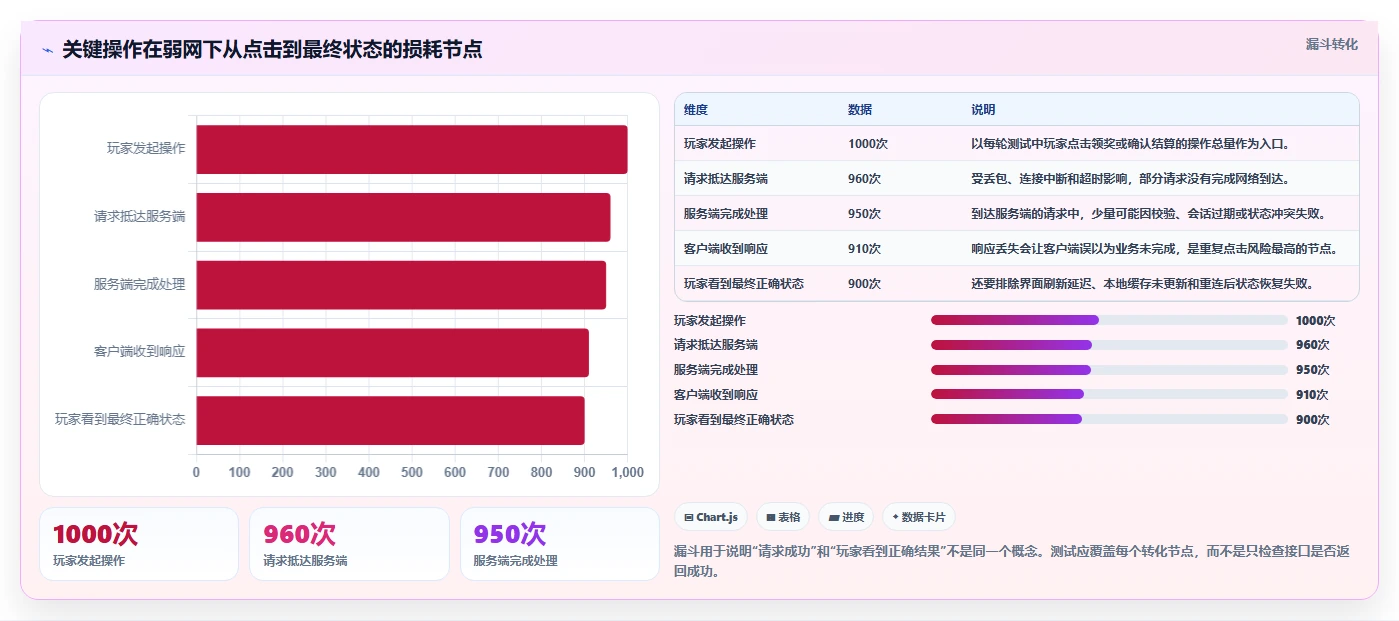Click the 请求抵达服务端 chart bar
The height and width of the screenshot is (621, 1399).
[x=403, y=217]
